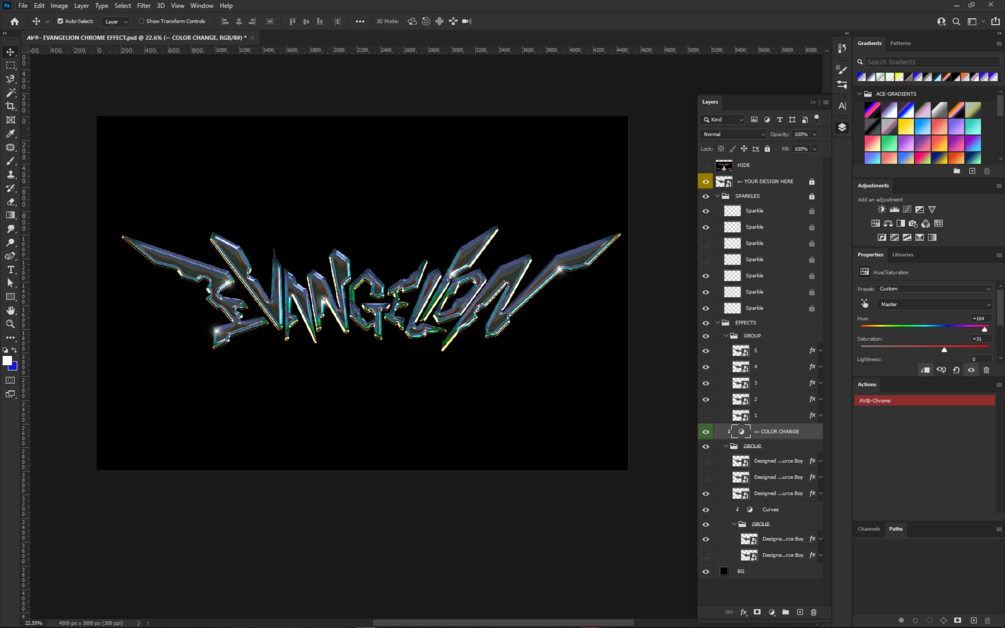Viewport: 1005px width, 628px height.
Task: Open the 3D menu
Action: pos(161,5)
